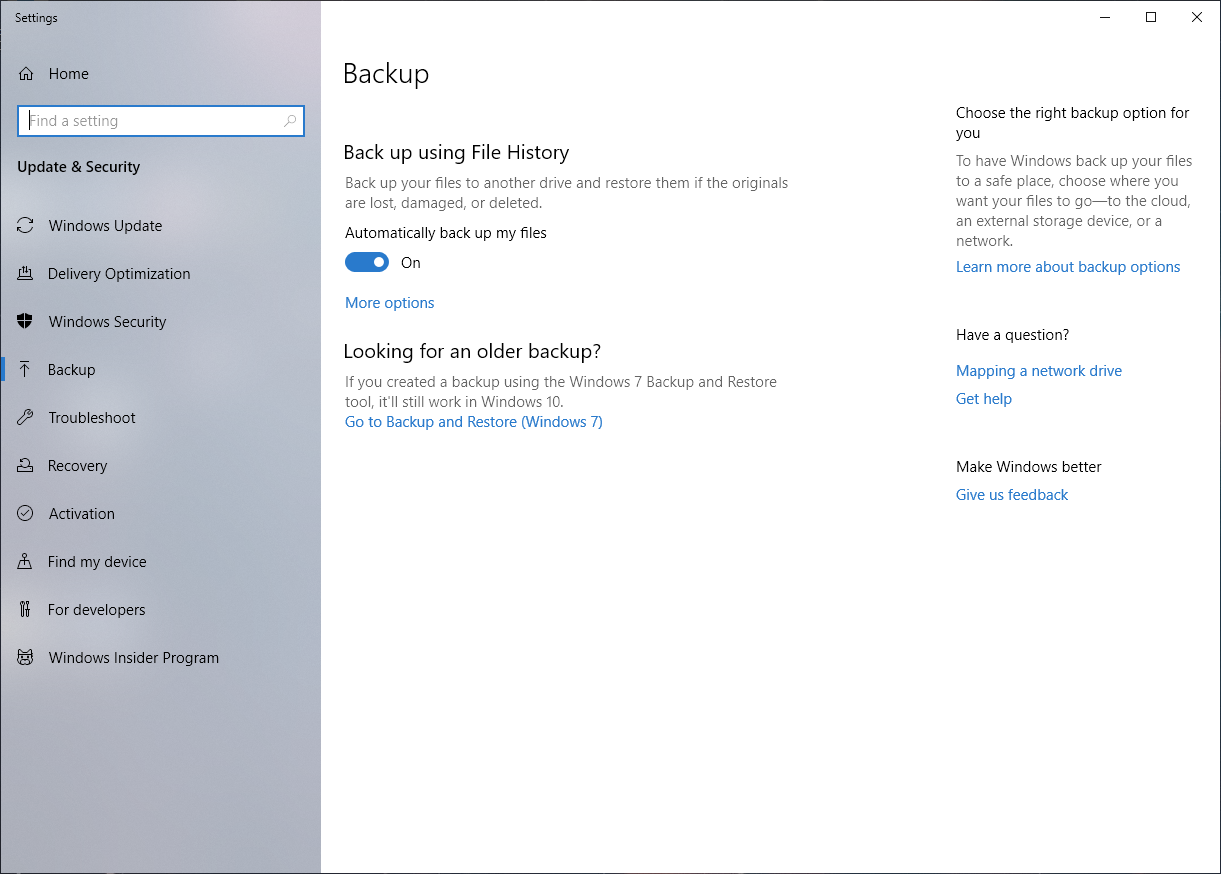
Task: Click the Backup page heading
Action: coord(386,74)
